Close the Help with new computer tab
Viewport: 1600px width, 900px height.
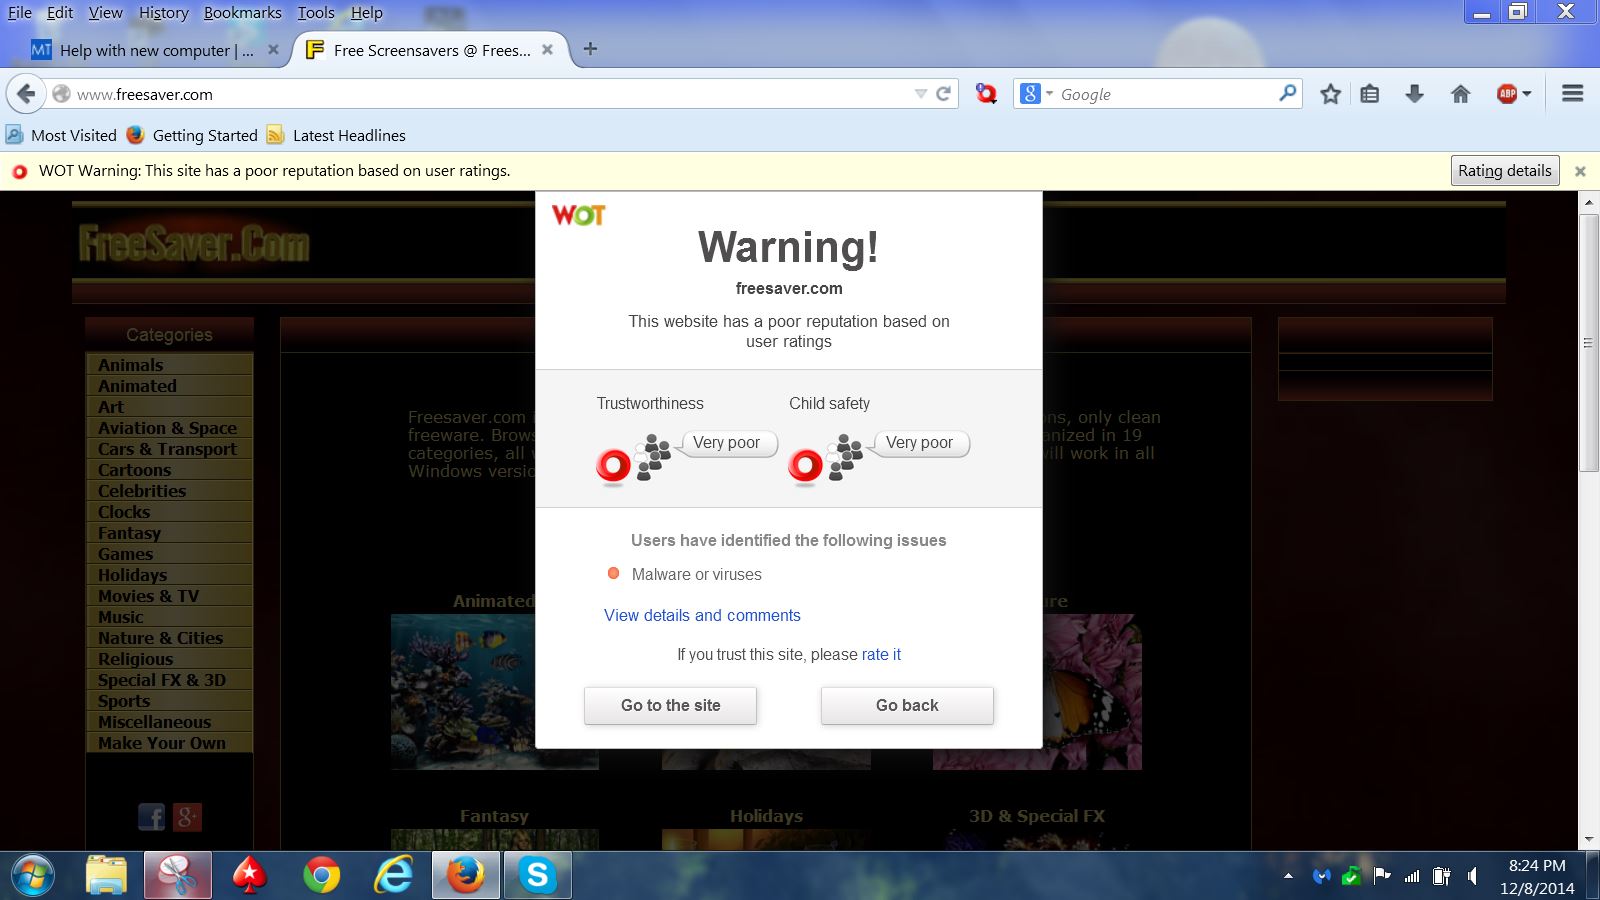click(273, 50)
